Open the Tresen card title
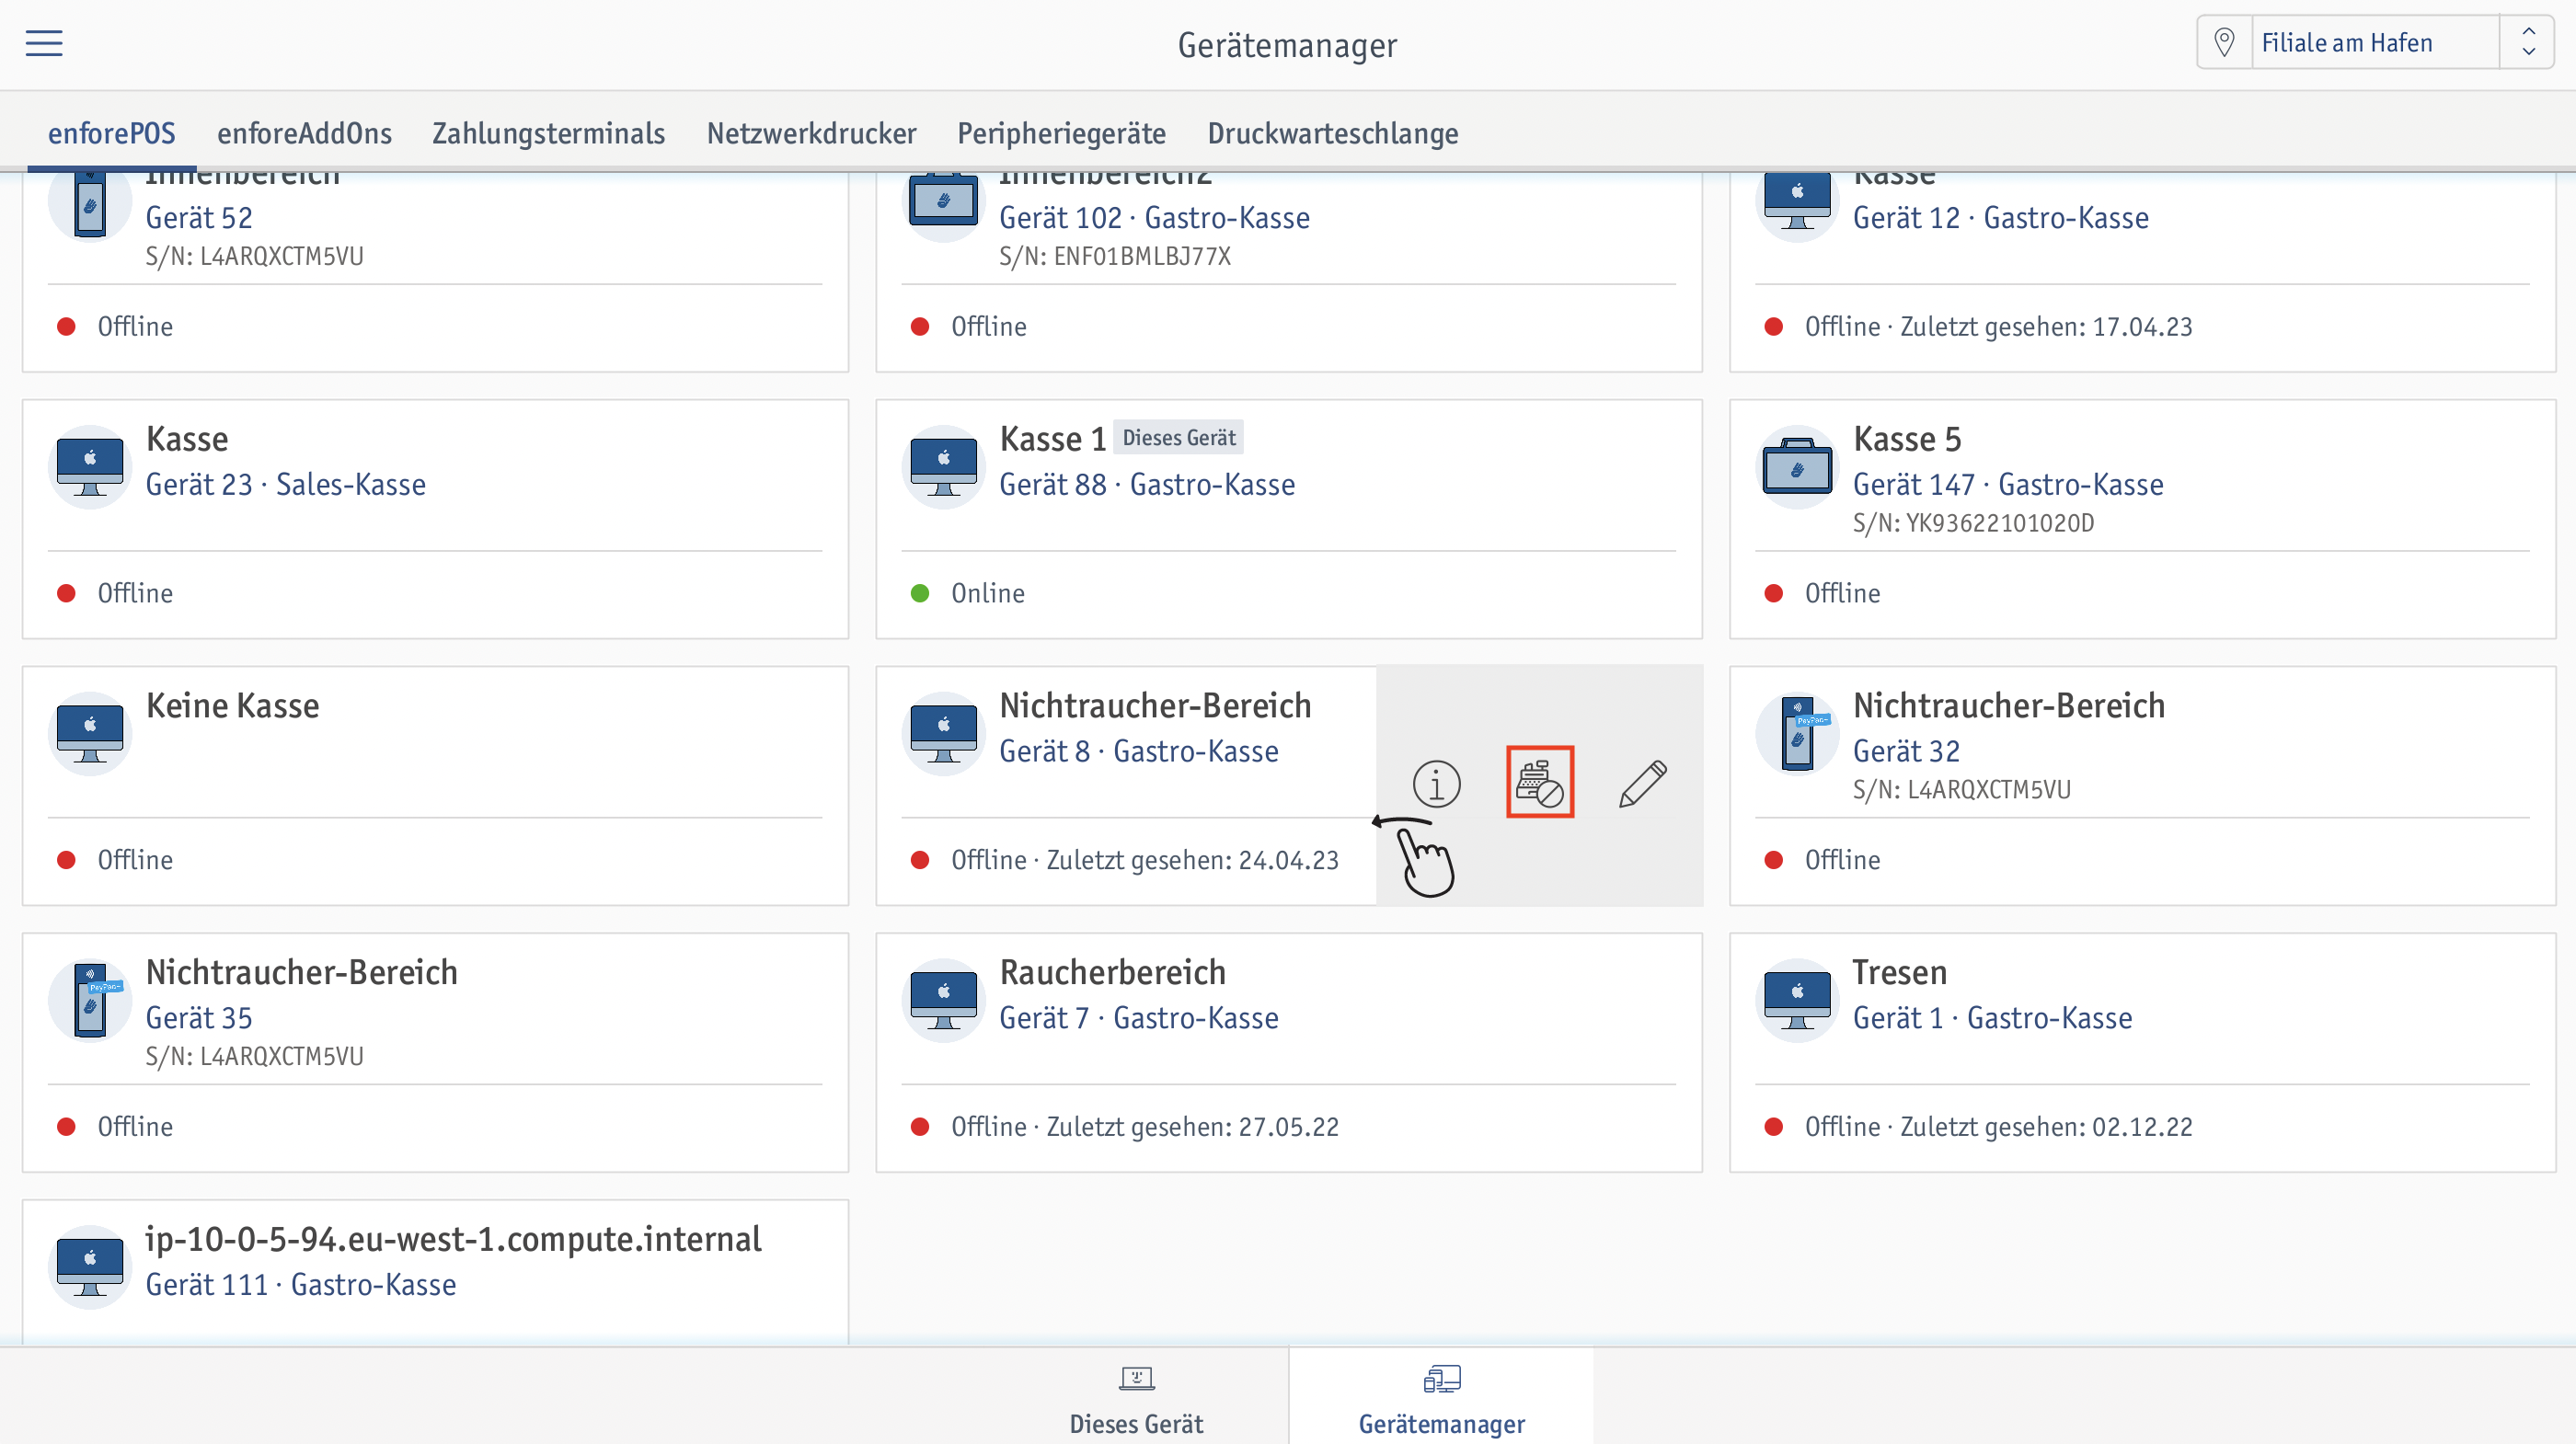2576x1444 pixels. point(1899,973)
